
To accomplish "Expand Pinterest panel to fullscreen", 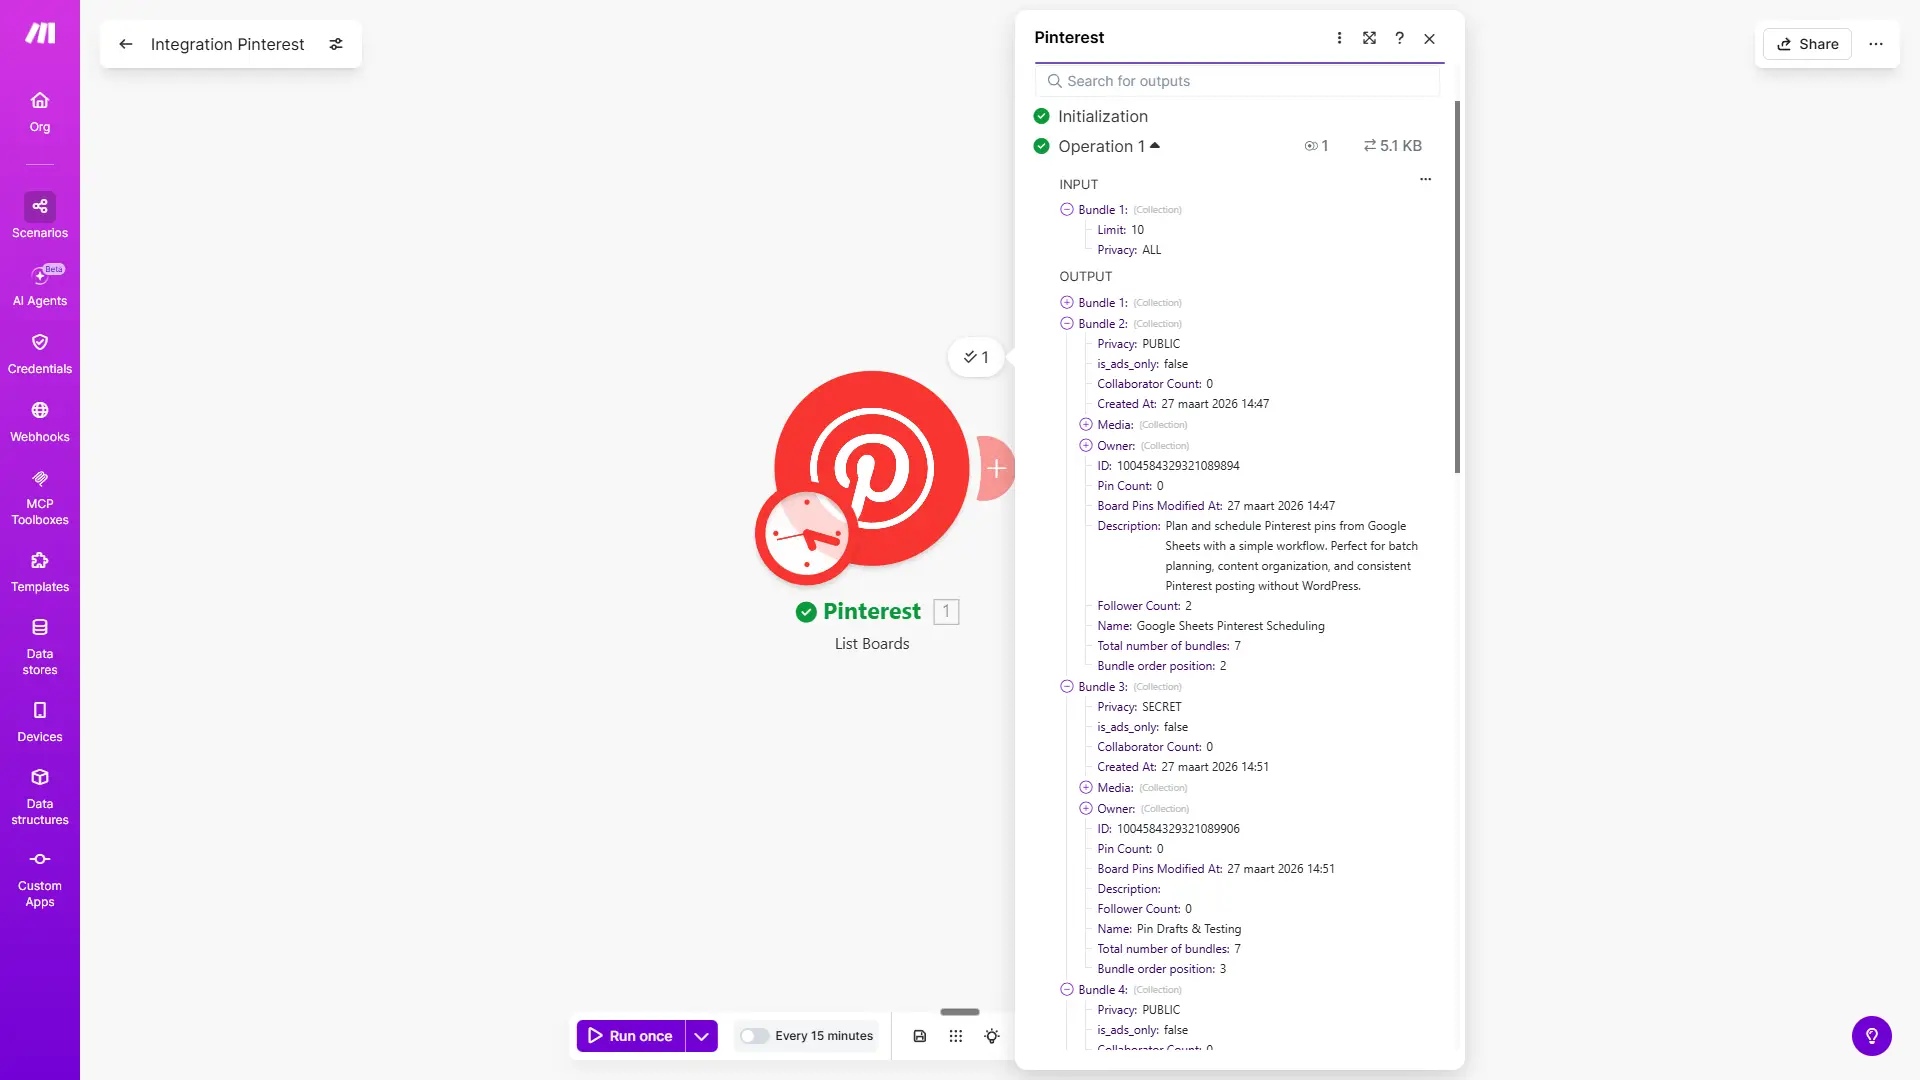I will [1369, 38].
